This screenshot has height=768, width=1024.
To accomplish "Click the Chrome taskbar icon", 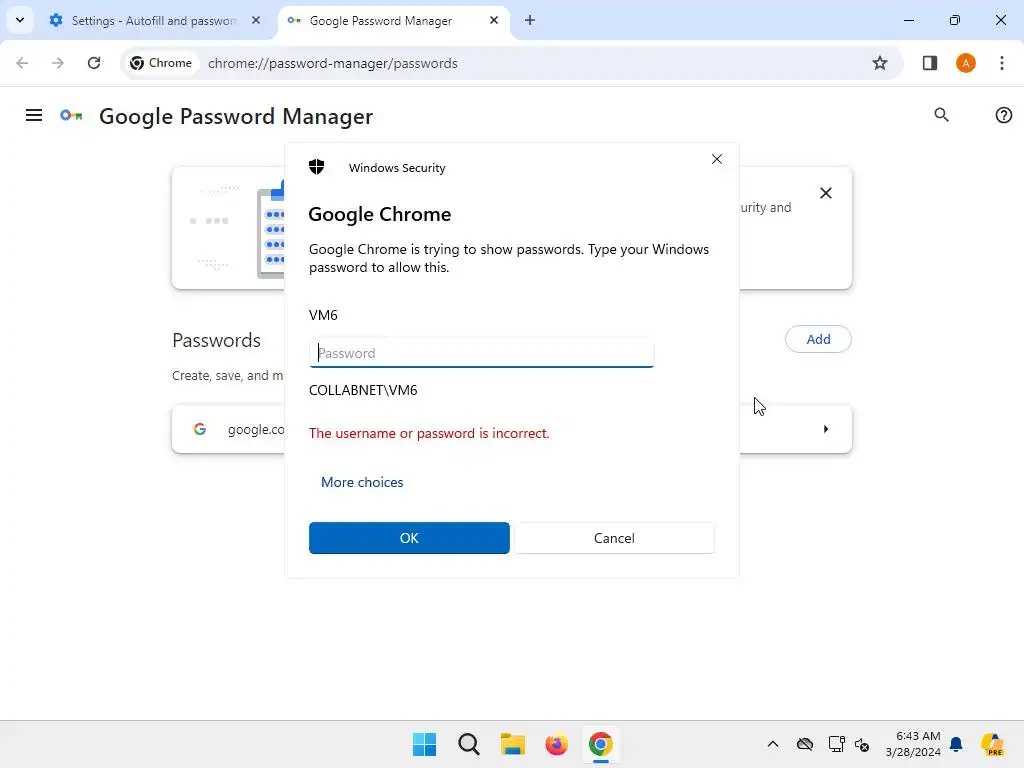I will [600, 744].
